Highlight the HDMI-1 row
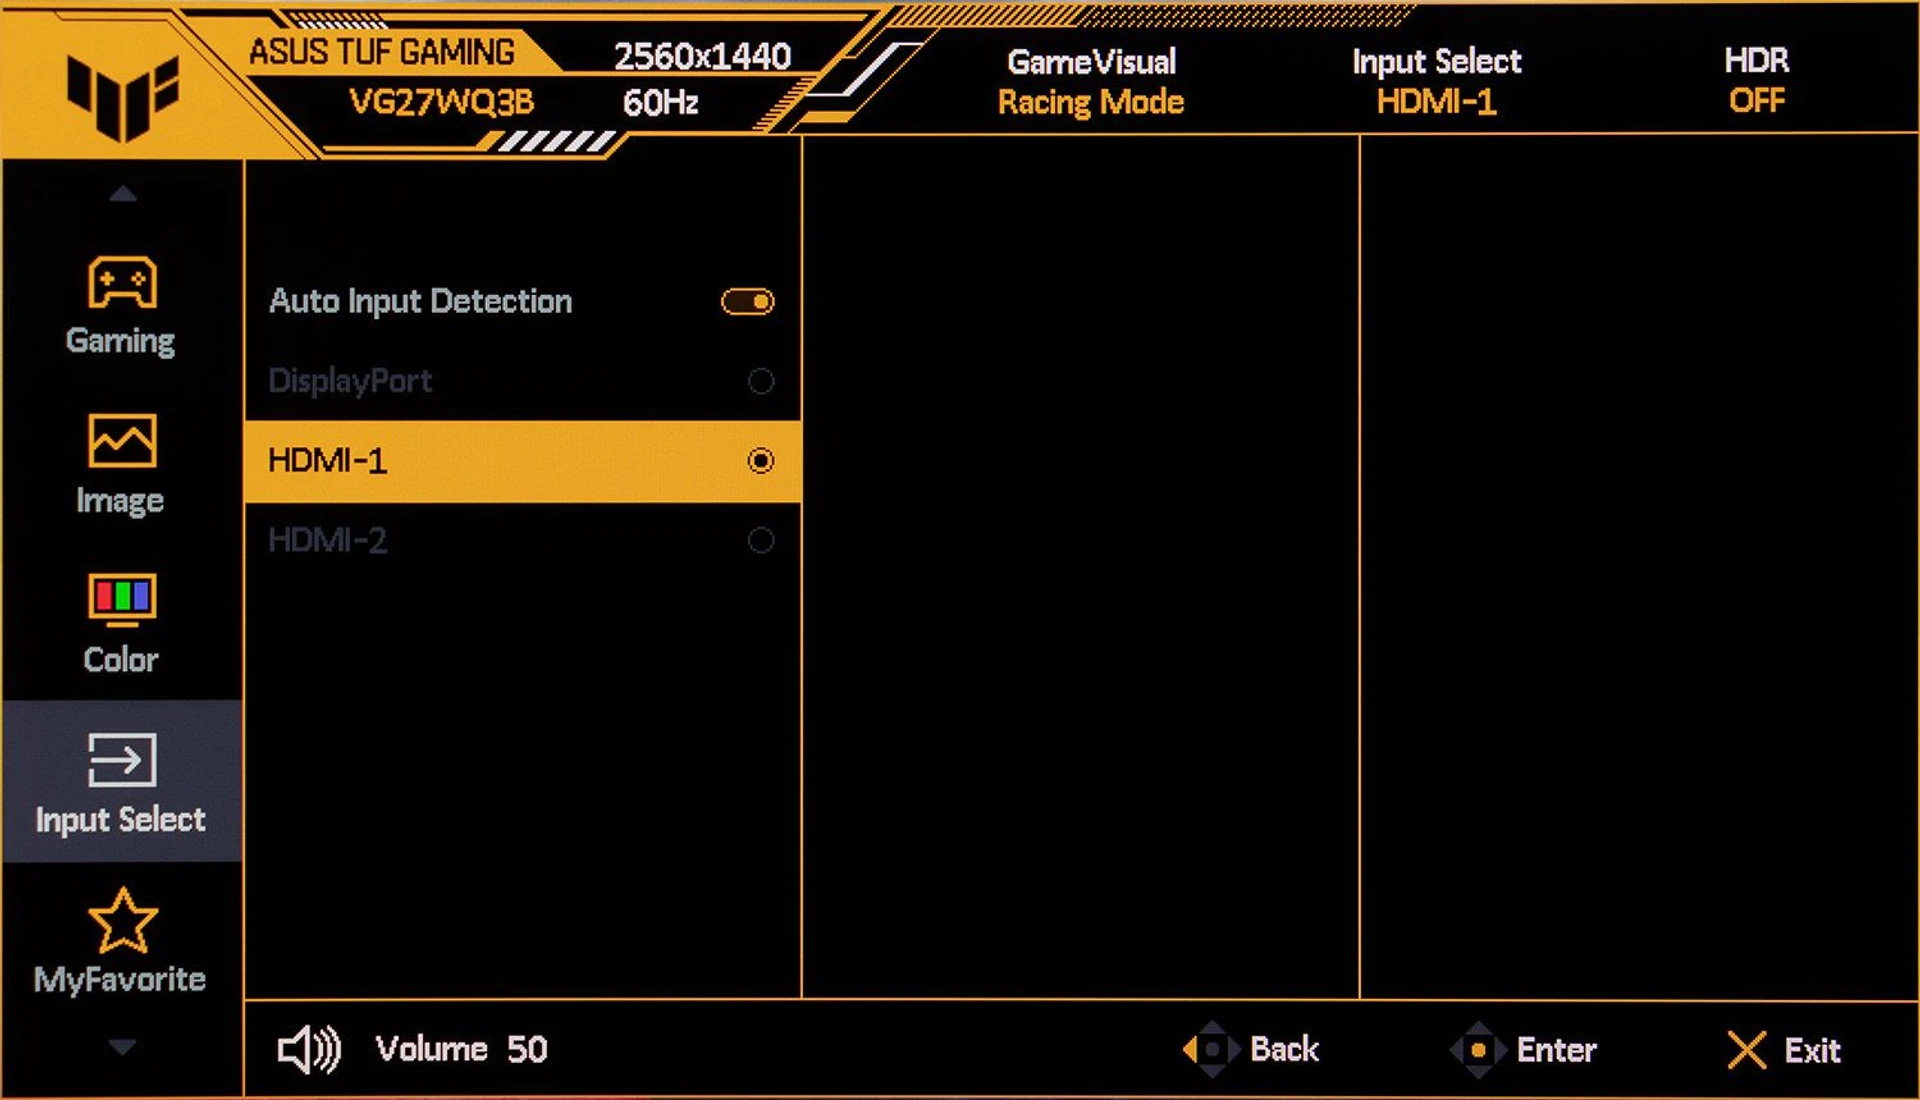Image resolution: width=1920 pixels, height=1100 pixels. (x=522, y=461)
